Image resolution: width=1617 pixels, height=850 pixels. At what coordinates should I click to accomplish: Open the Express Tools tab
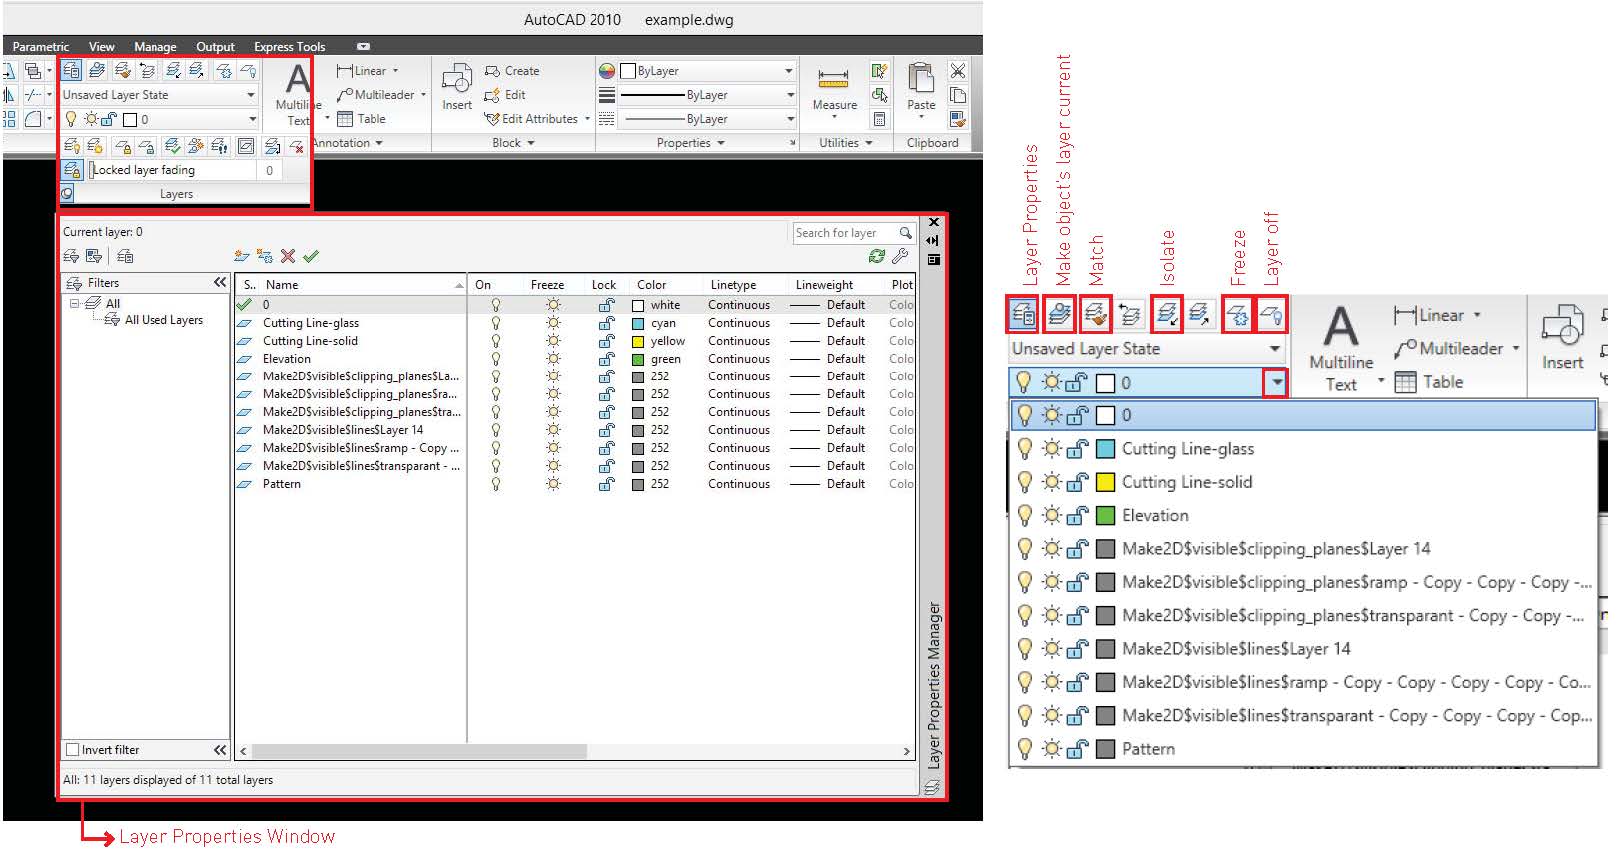(x=289, y=47)
